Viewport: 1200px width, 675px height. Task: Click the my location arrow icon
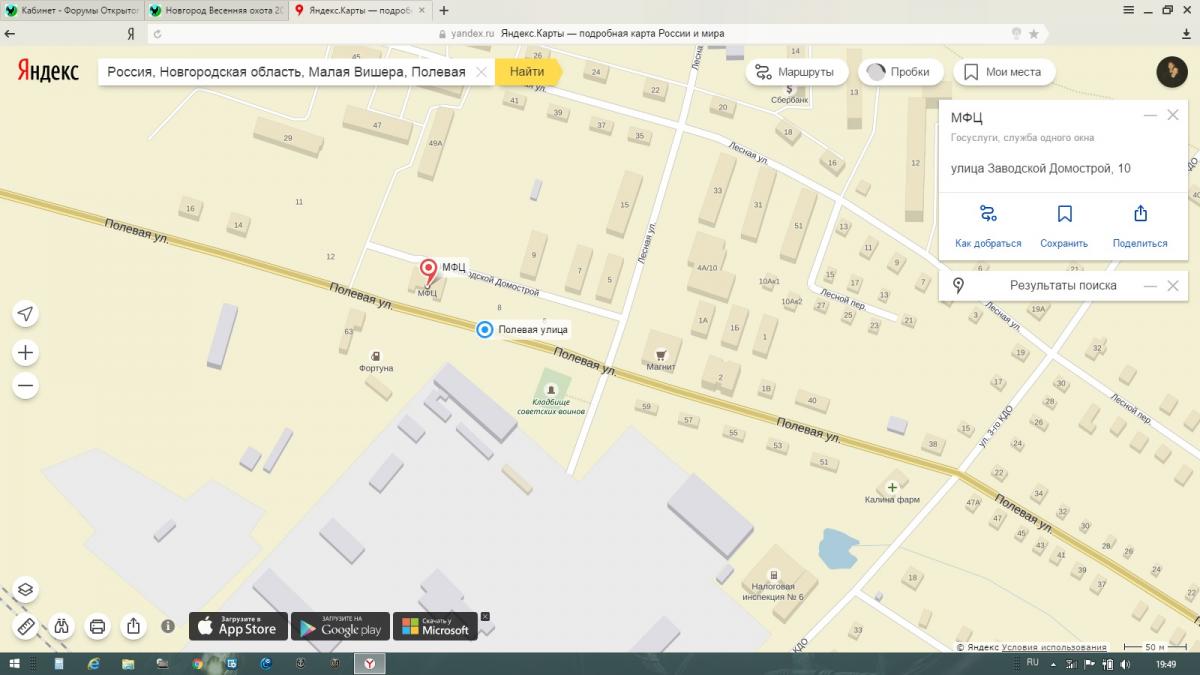(26, 314)
